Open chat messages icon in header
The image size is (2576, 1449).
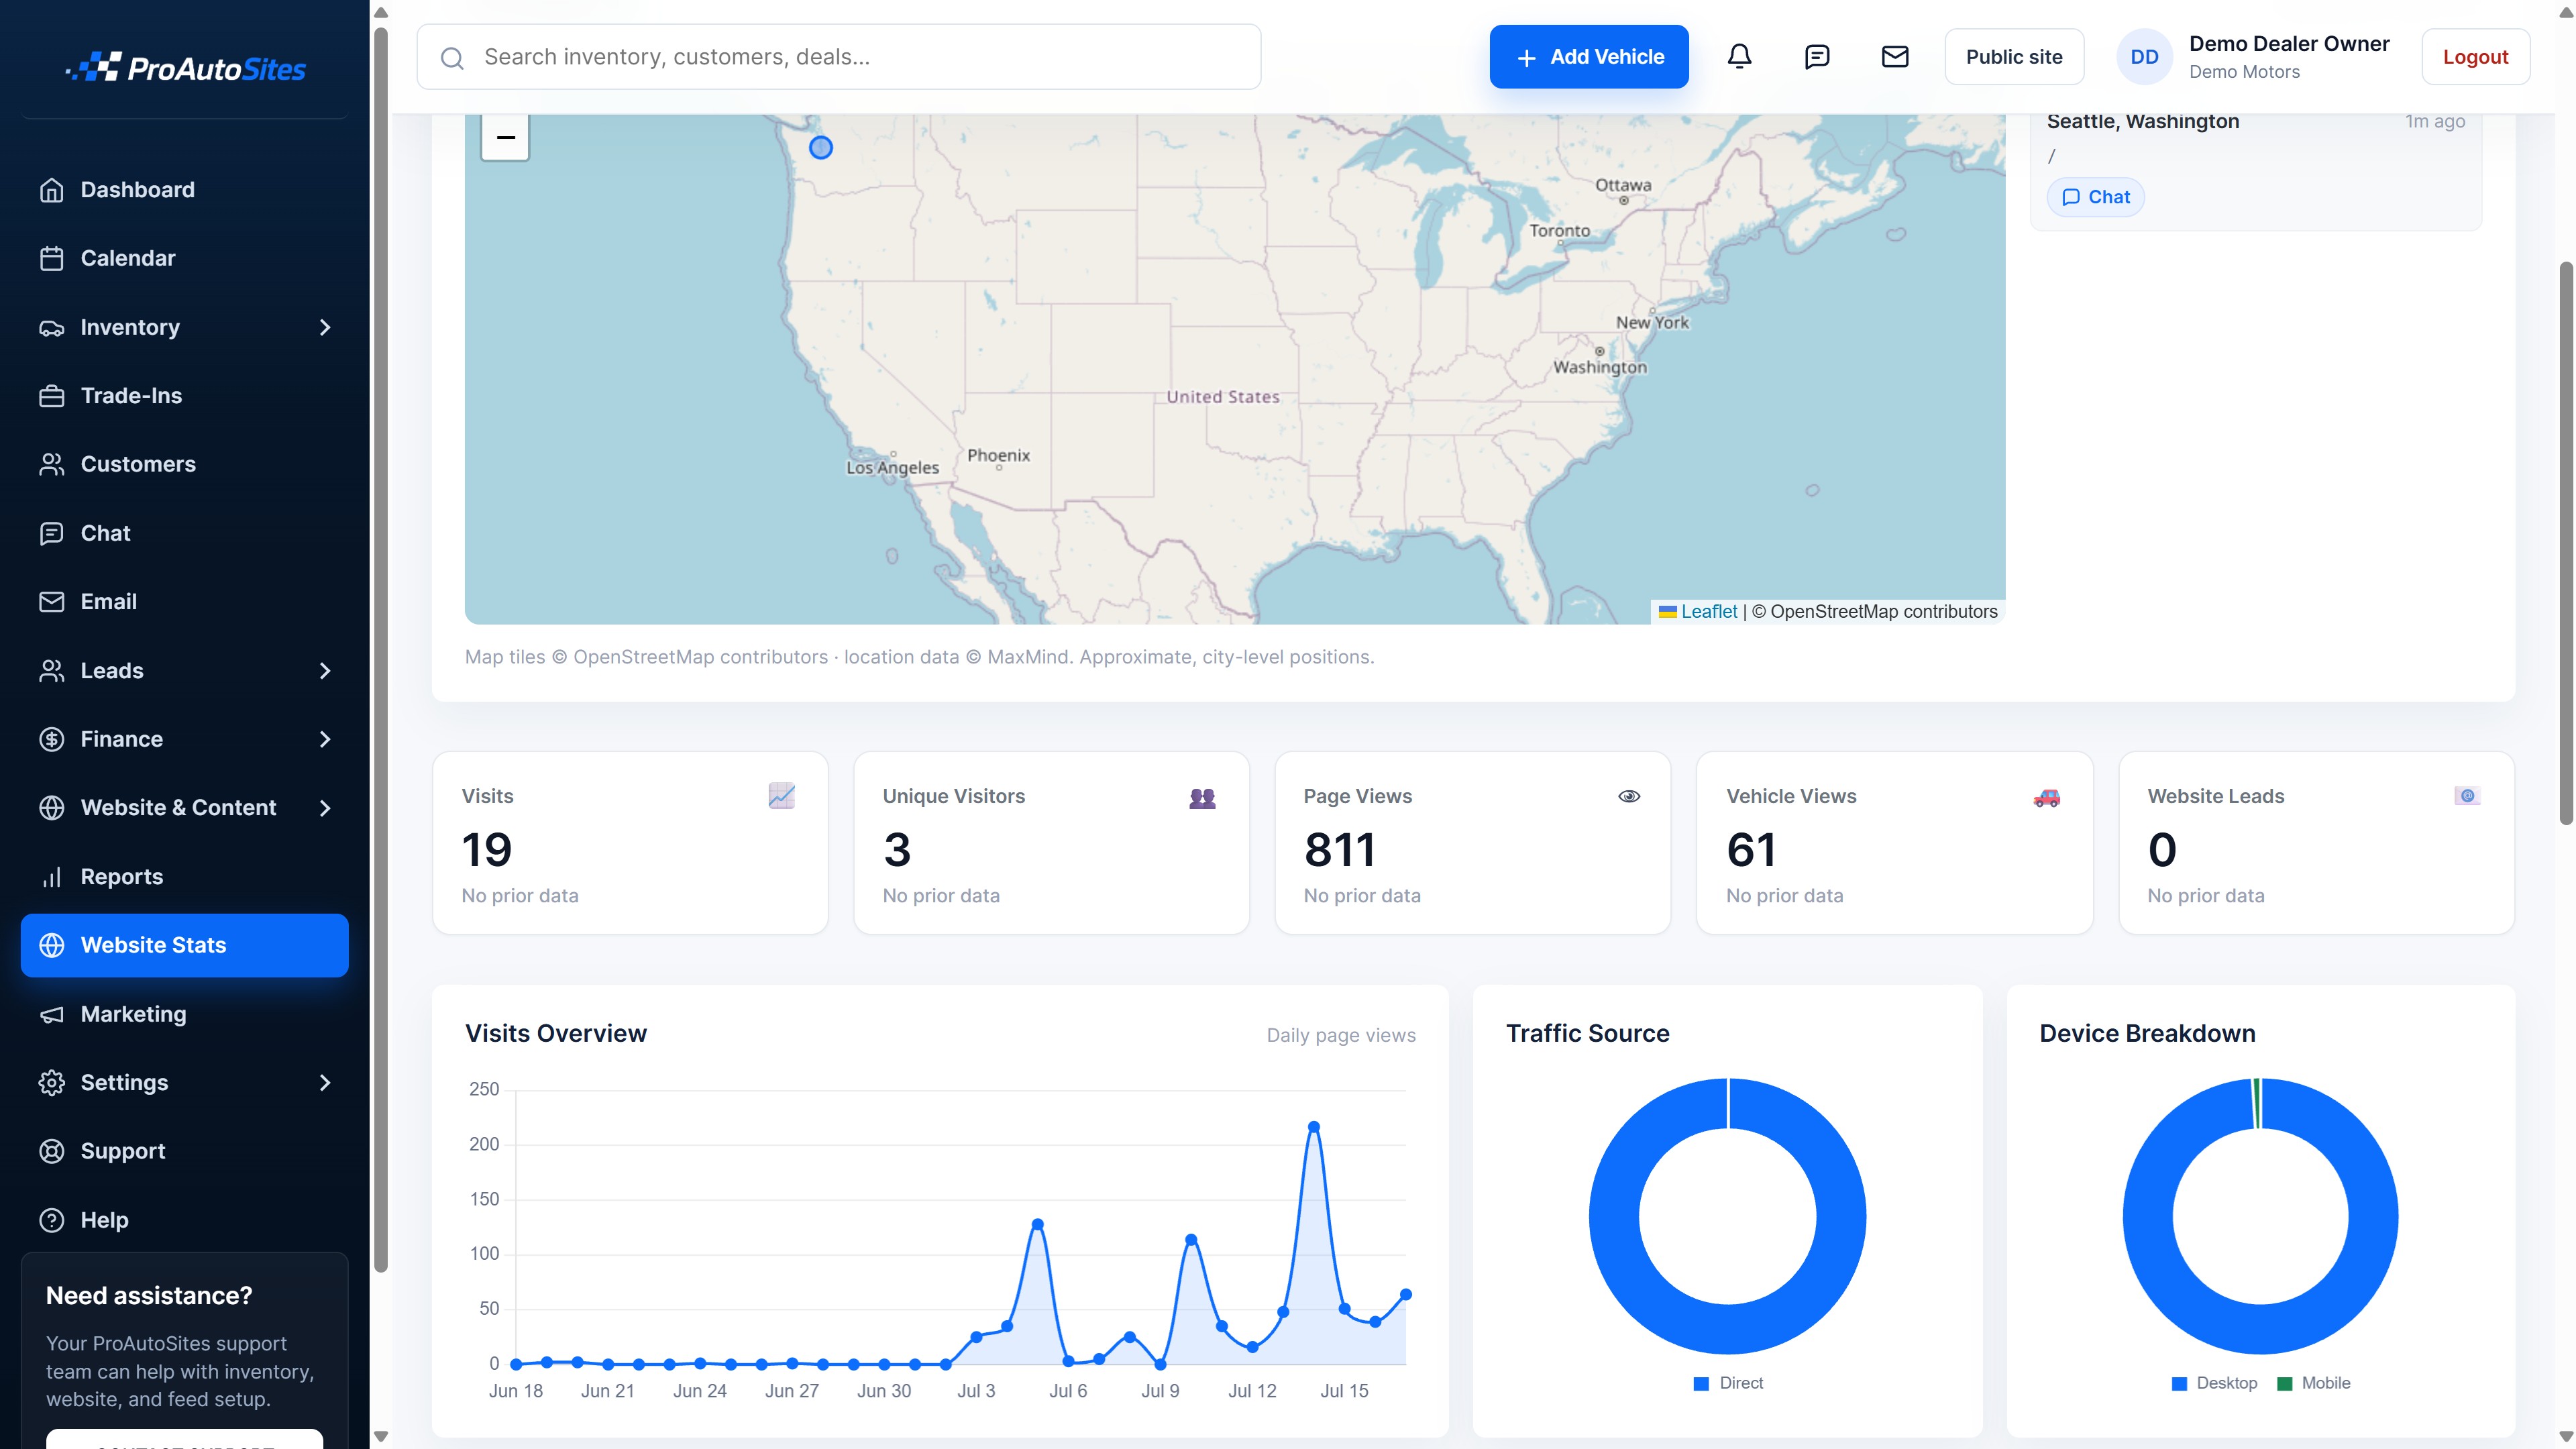coord(1817,57)
